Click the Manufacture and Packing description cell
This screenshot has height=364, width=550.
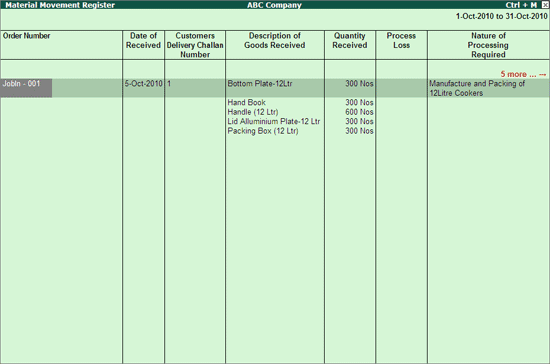click(x=477, y=88)
